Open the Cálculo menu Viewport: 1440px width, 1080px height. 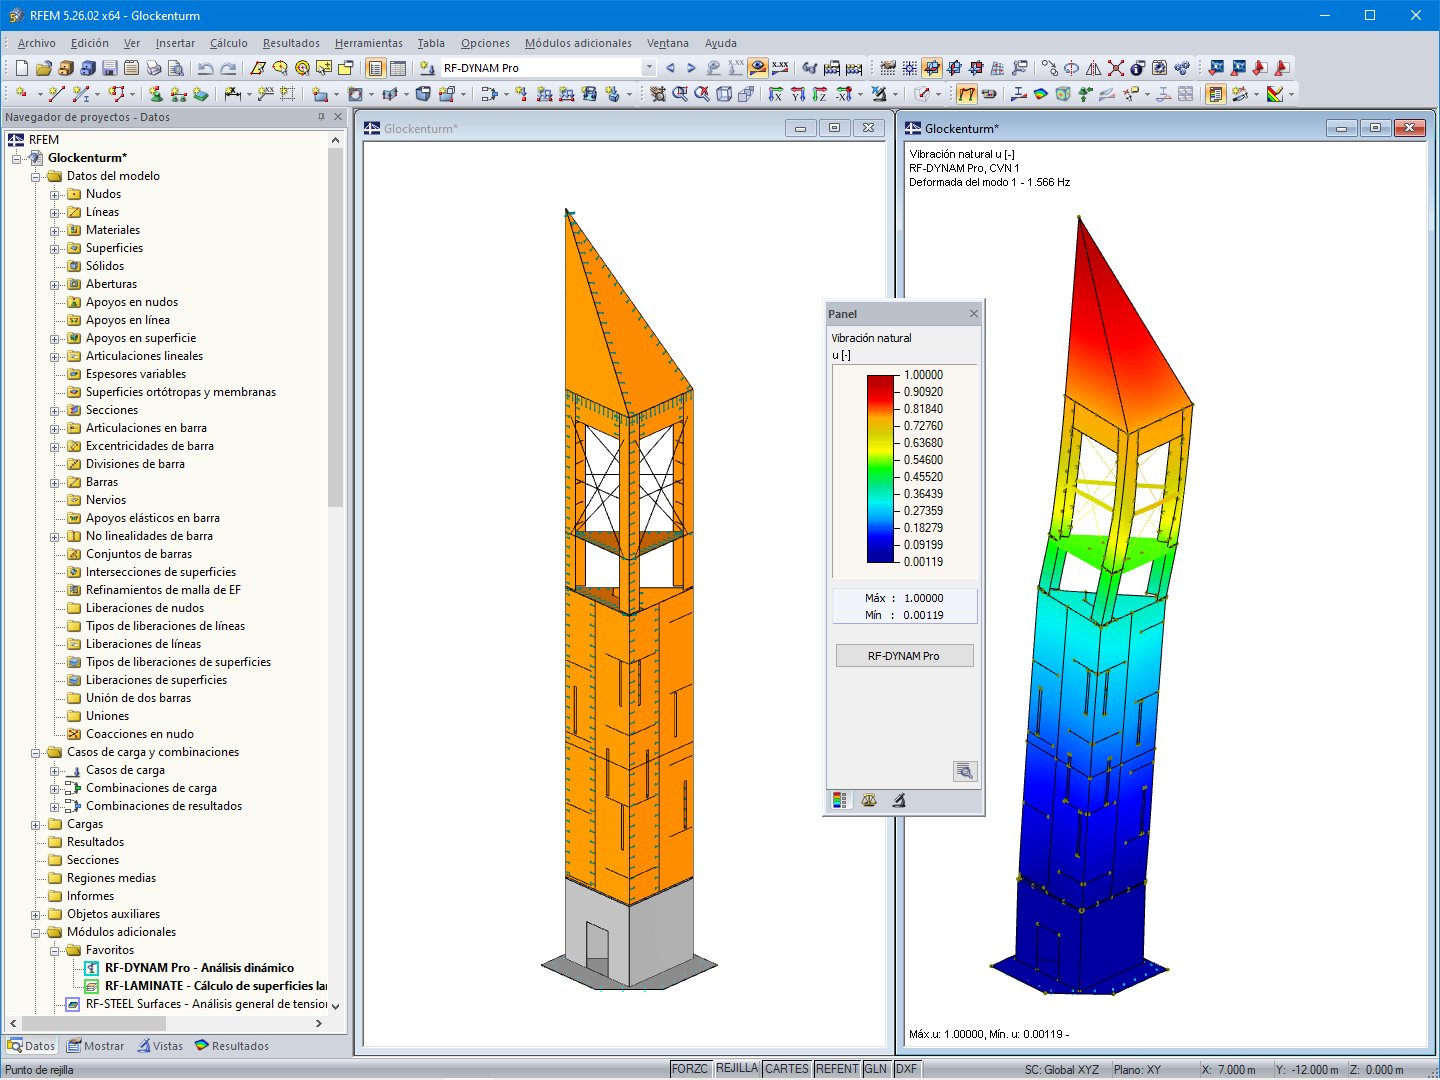(x=229, y=43)
